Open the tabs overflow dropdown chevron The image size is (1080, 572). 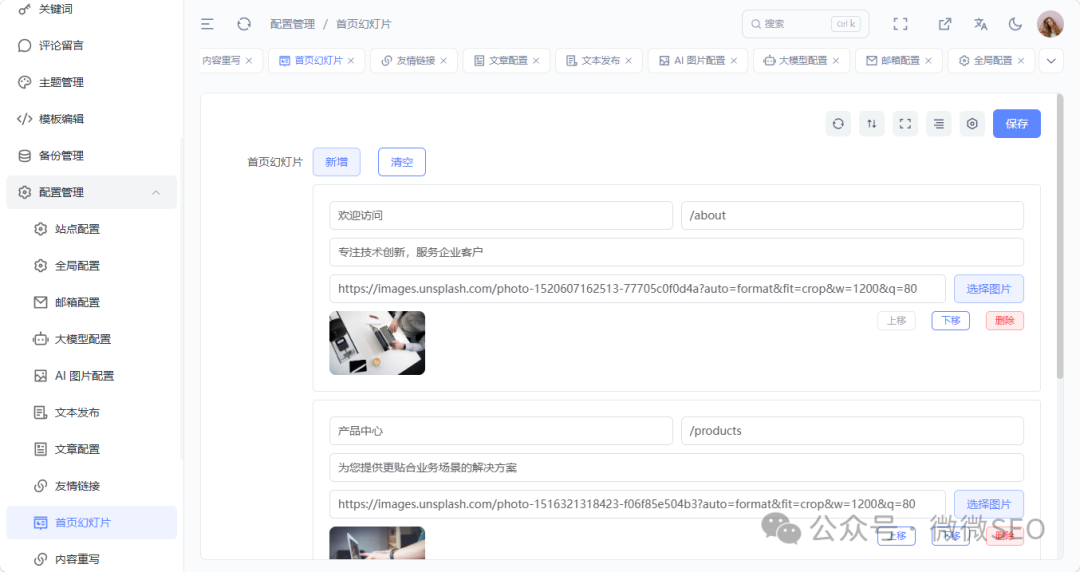[1051, 61]
